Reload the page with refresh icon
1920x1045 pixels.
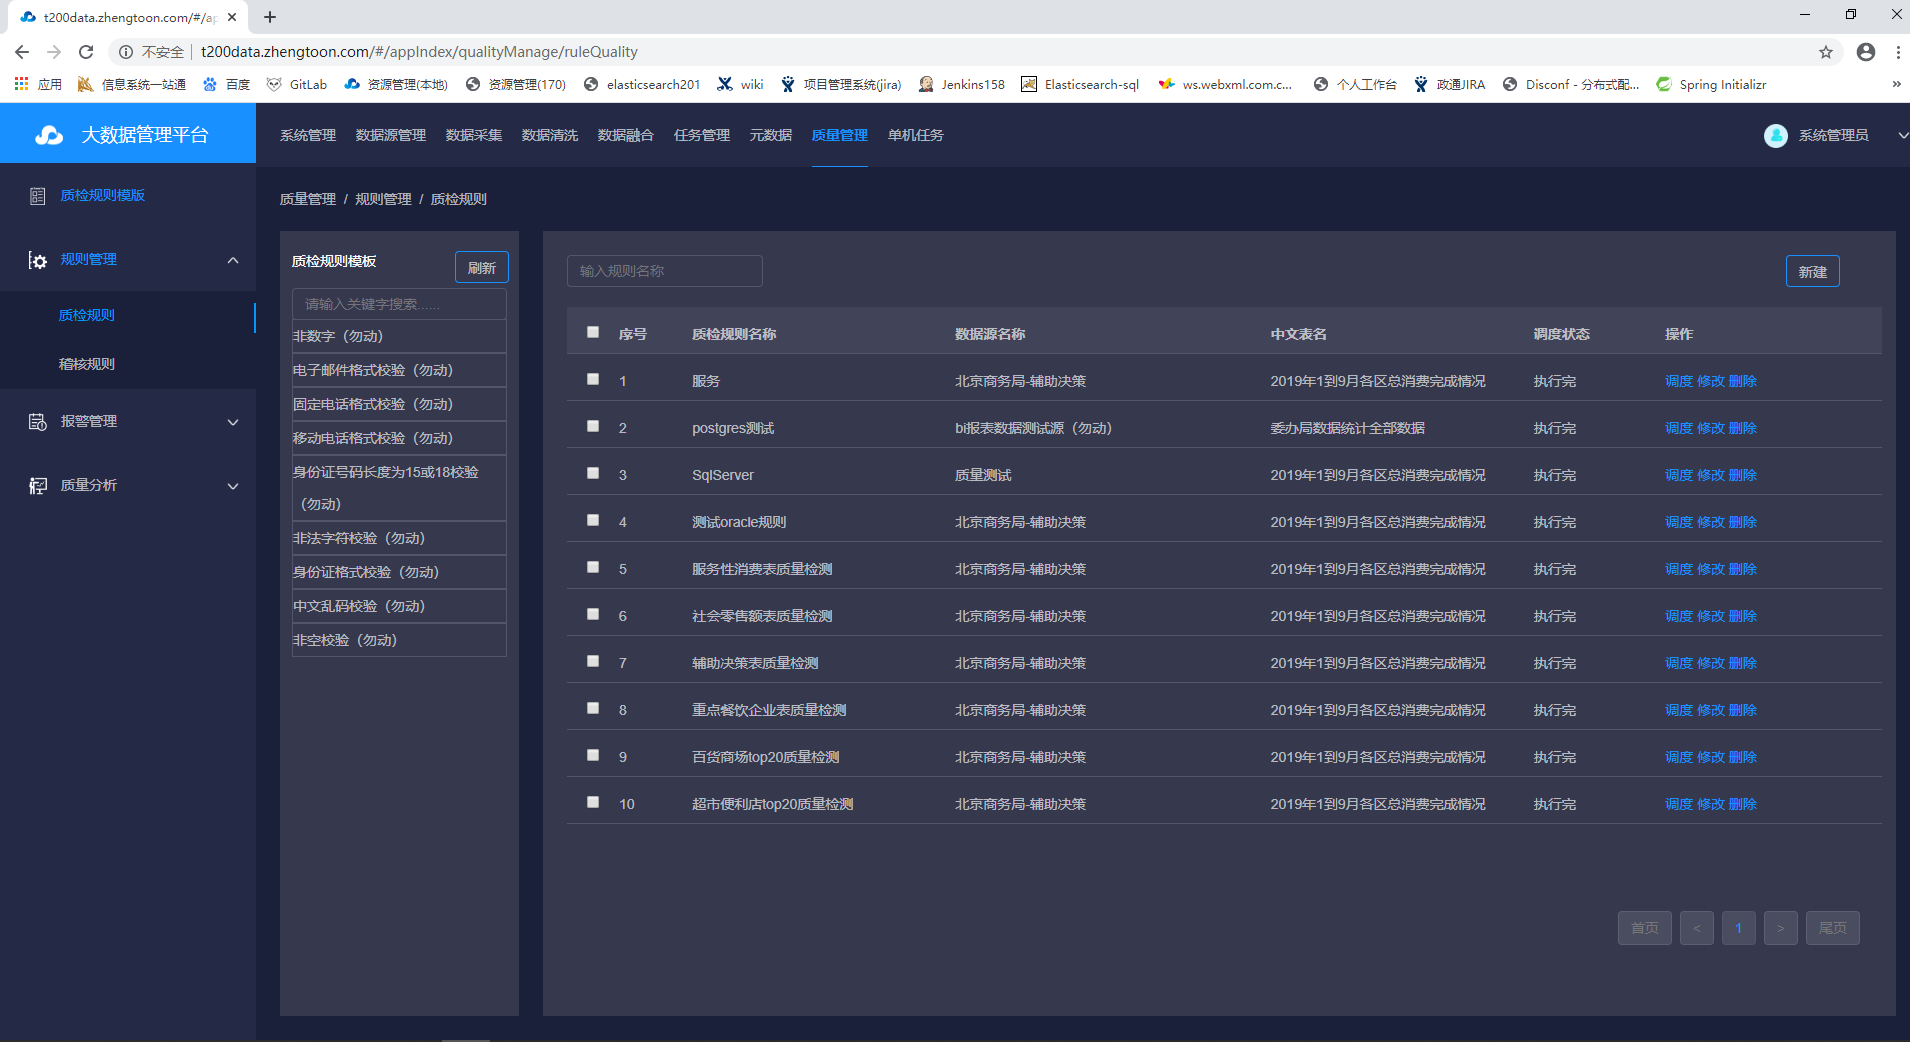tap(86, 52)
